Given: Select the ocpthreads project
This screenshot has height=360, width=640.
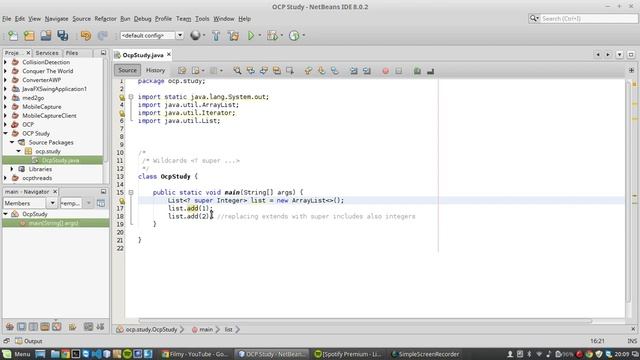Looking at the screenshot, I should 37,178.
